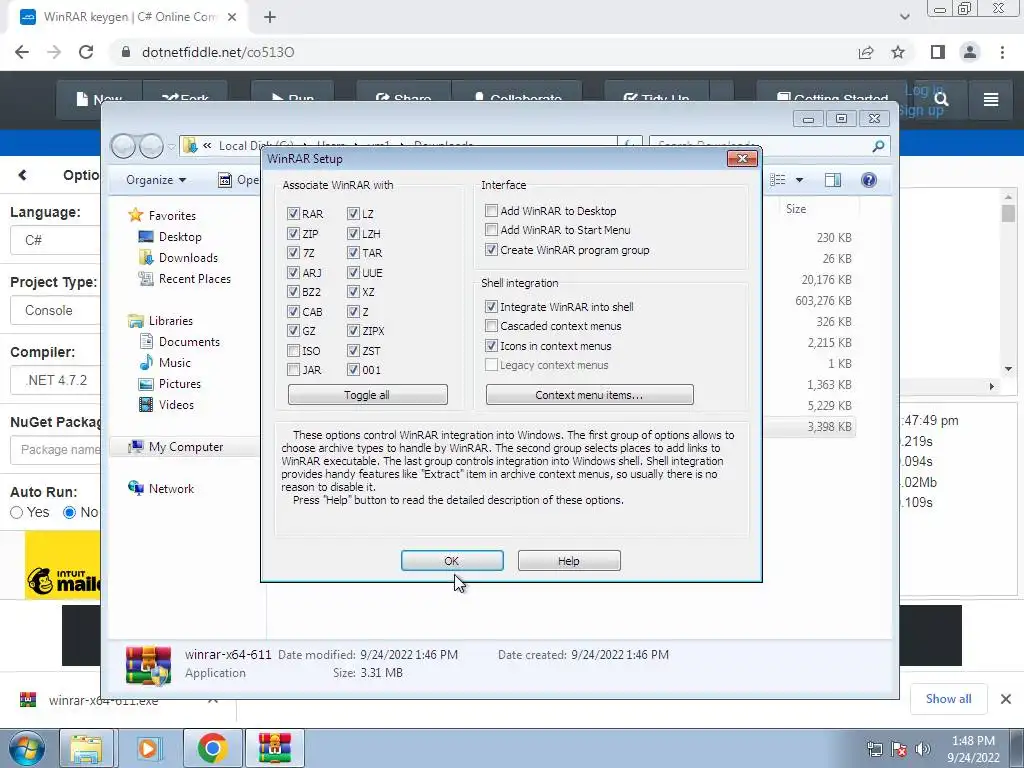Open Desktop in Explorer sidebar

click(180, 236)
